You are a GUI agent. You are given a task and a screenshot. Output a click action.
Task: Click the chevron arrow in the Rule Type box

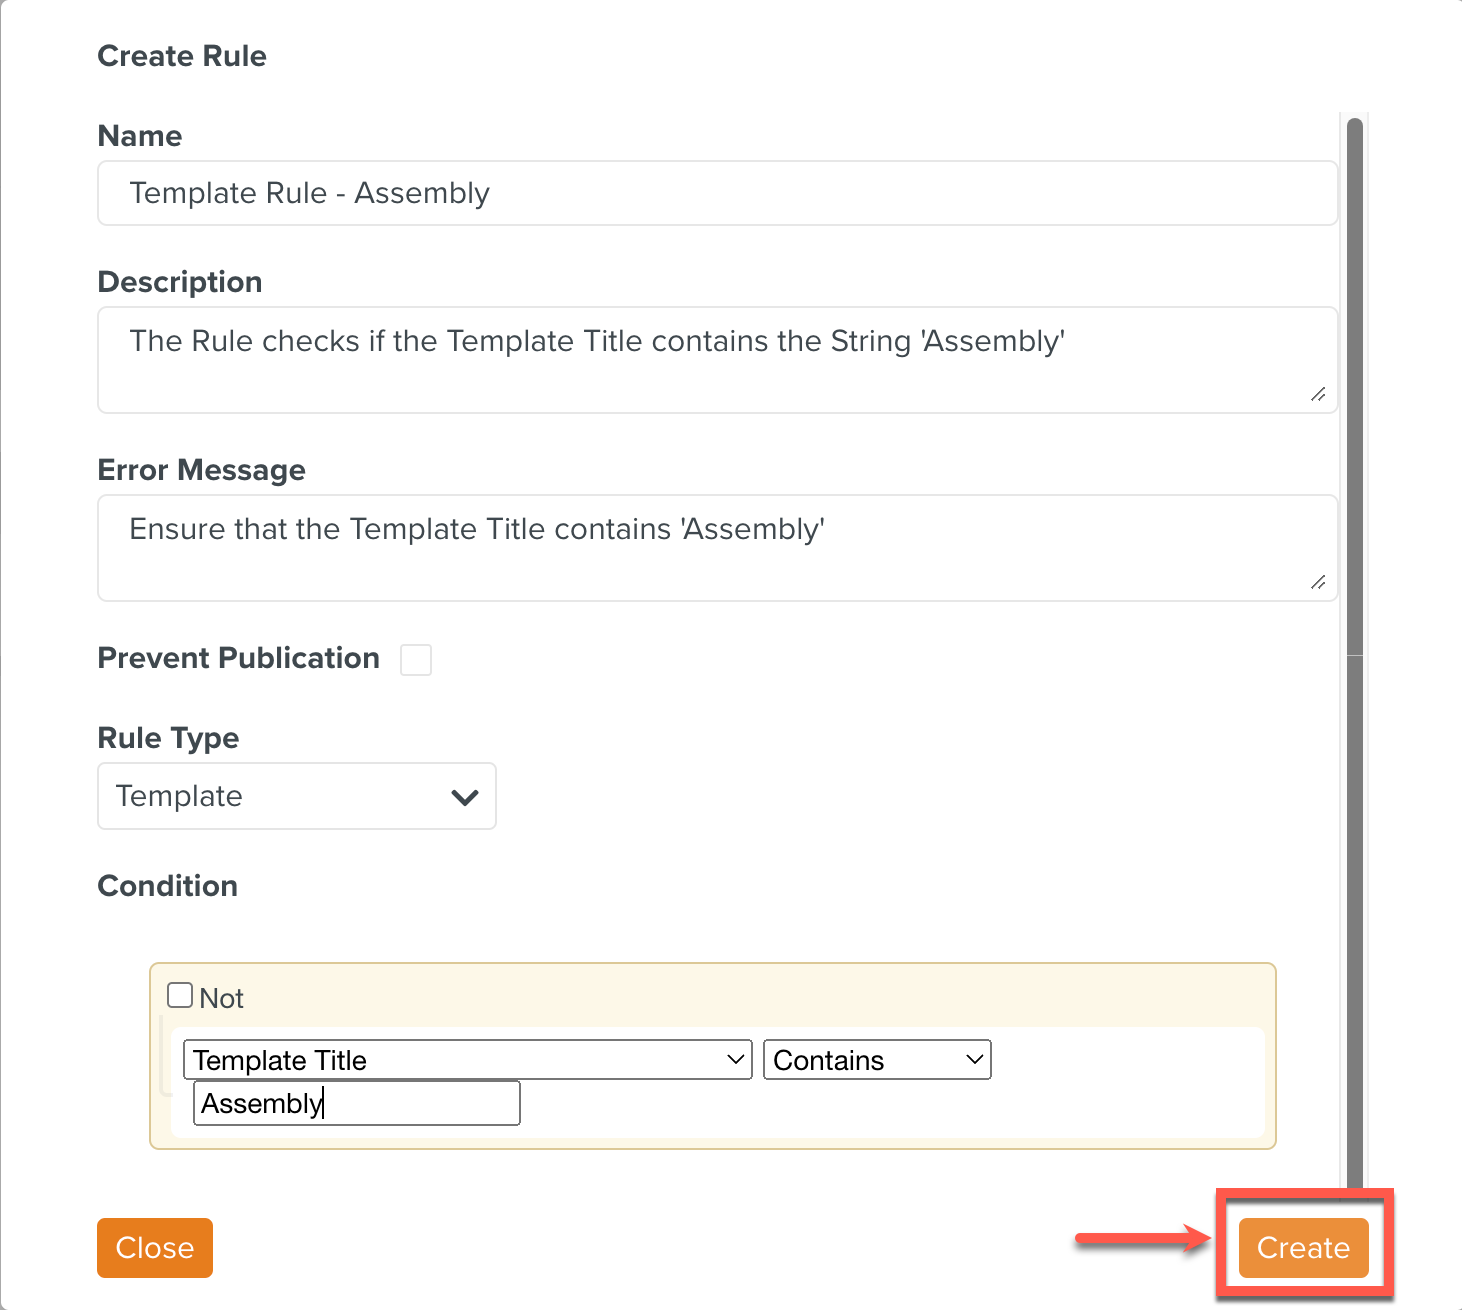click(x=465, y=797)
